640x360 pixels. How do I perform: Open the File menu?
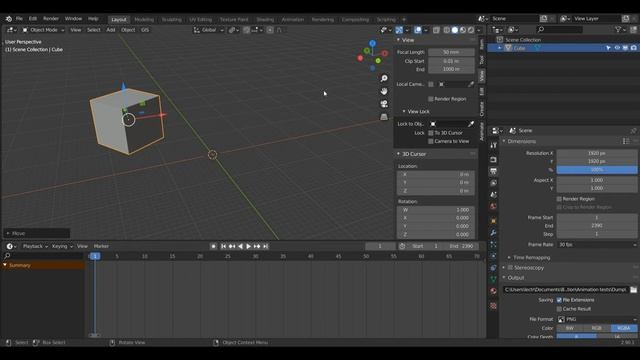19,19
